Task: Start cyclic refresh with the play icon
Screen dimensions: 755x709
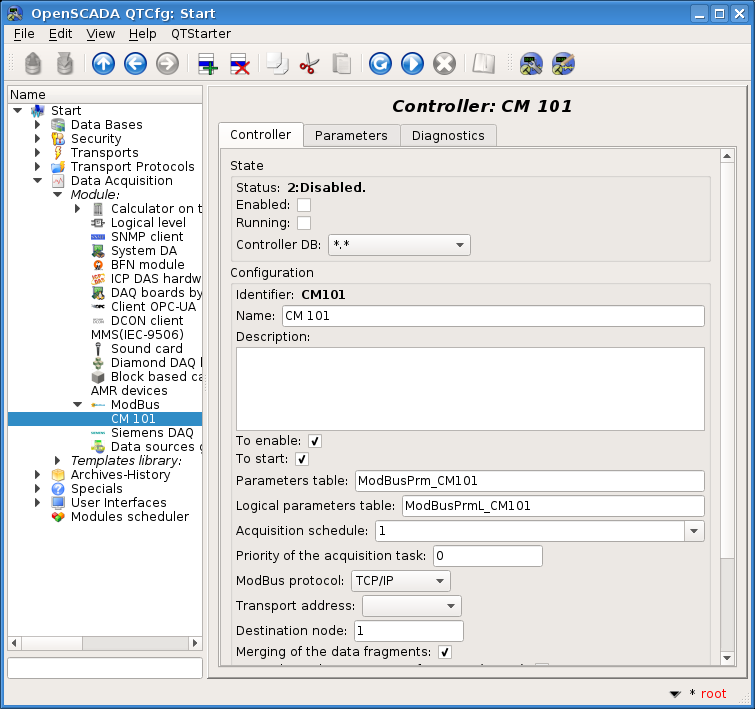Action: (x=413, y=64)
